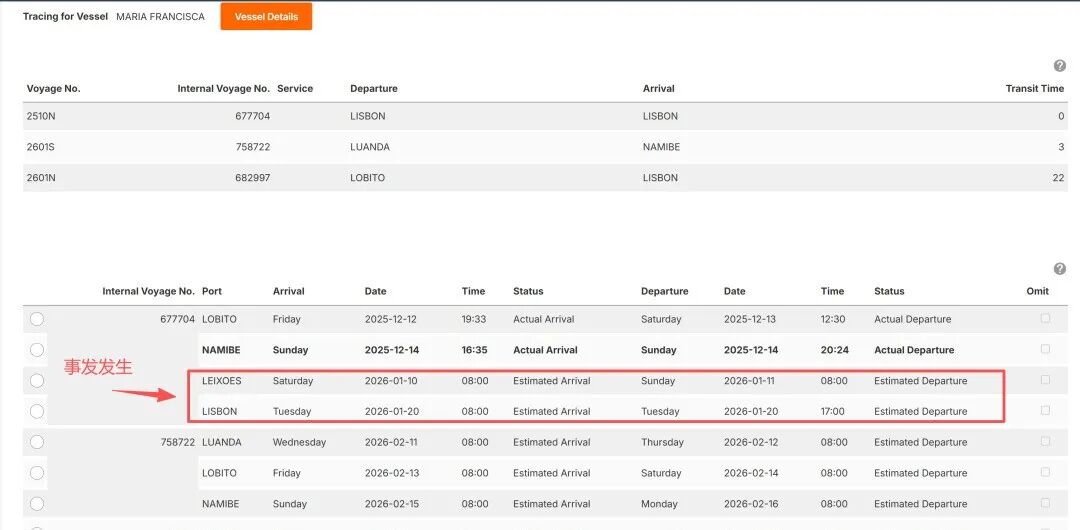The image size is (1080, 530).
Task: Click the LEIXOES port name
Action: (222, 380)
